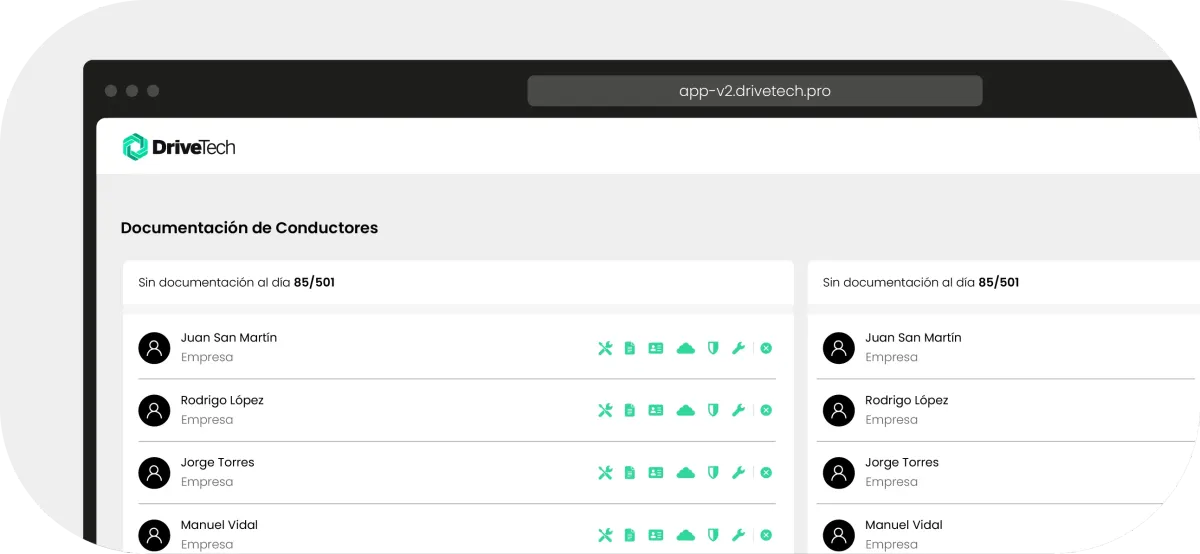
Task: Click 'Empresa' label under left Rodrigo López
Action: coord(207,420)
